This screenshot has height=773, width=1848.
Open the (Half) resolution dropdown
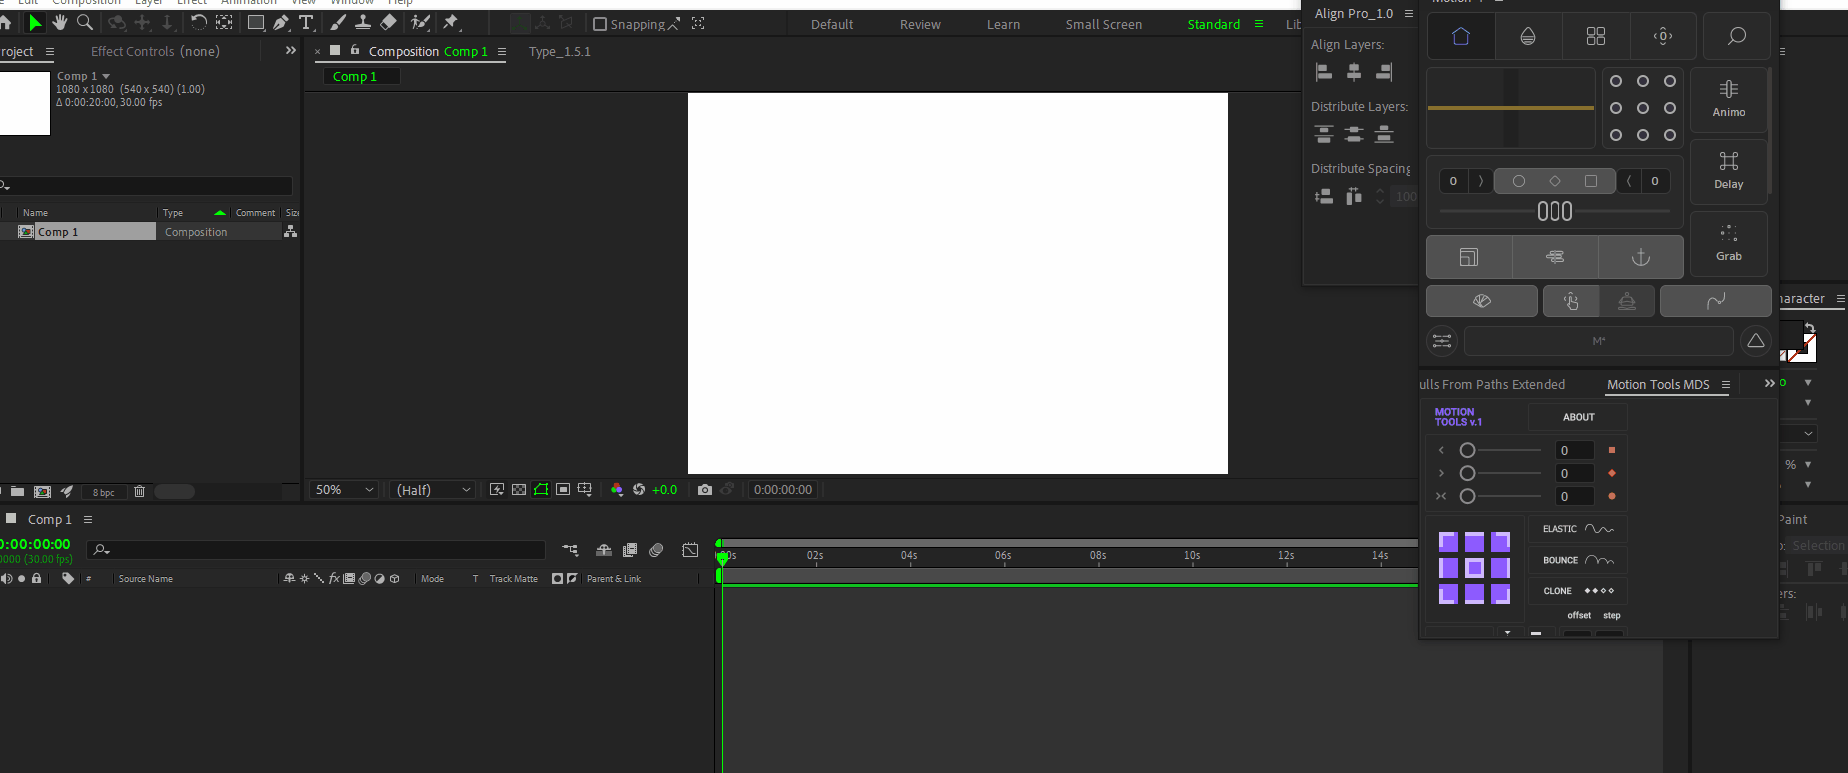point(432,490)
